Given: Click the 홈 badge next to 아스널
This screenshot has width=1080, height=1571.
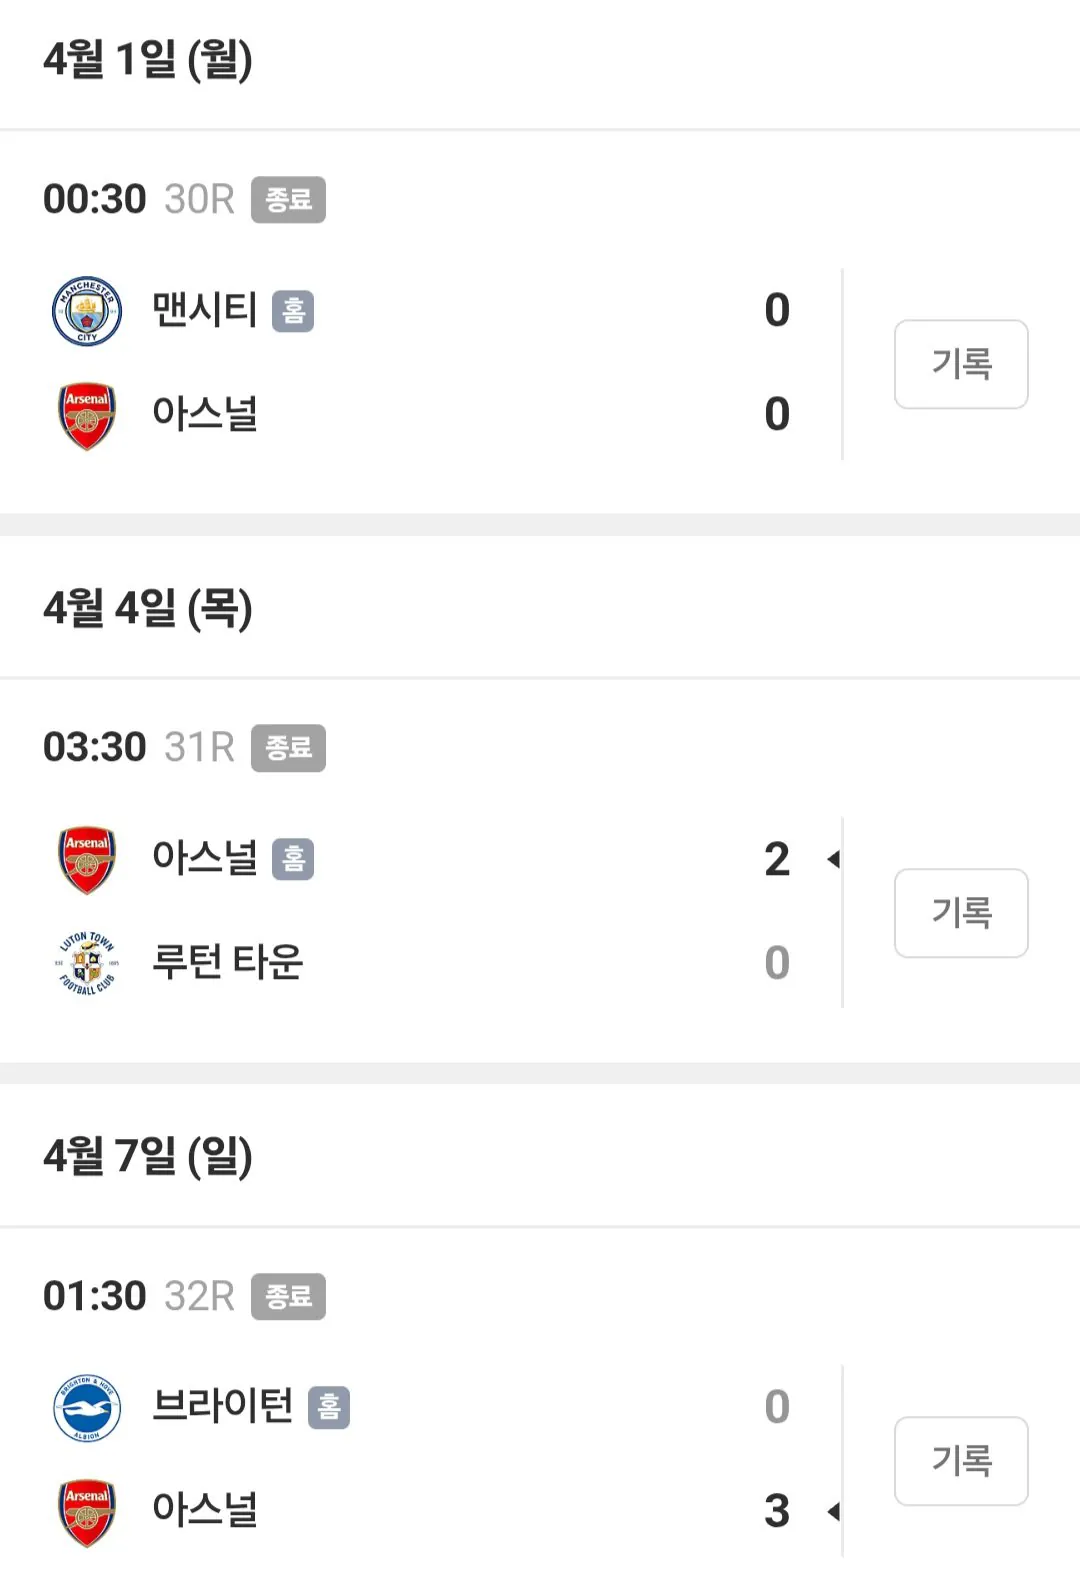Looking at the screenshot, I should [x=293, y=860].
